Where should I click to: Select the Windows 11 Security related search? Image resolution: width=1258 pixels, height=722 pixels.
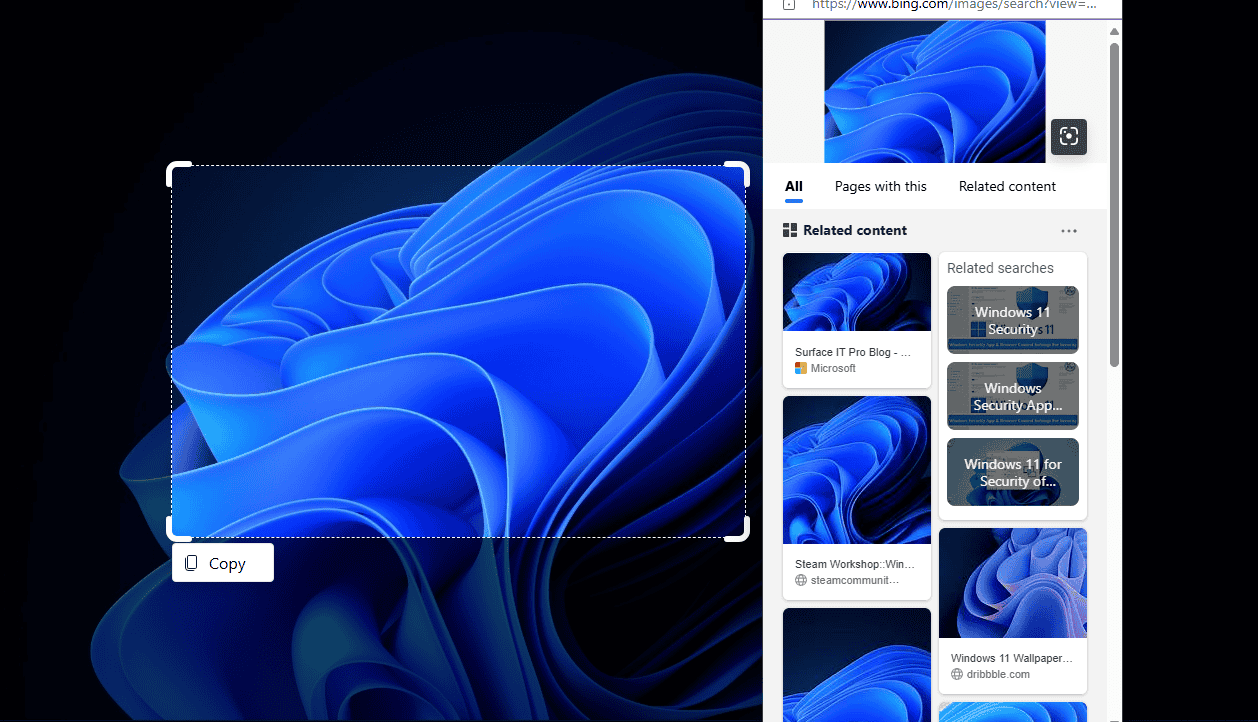point(1013,320)
